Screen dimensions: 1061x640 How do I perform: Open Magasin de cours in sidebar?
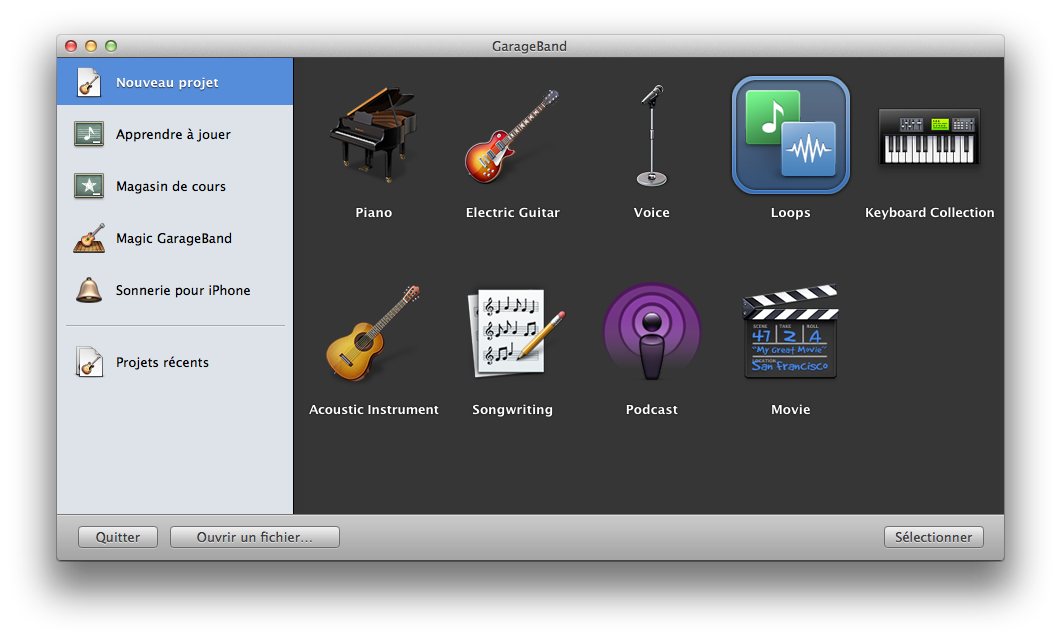click(171, 187)
